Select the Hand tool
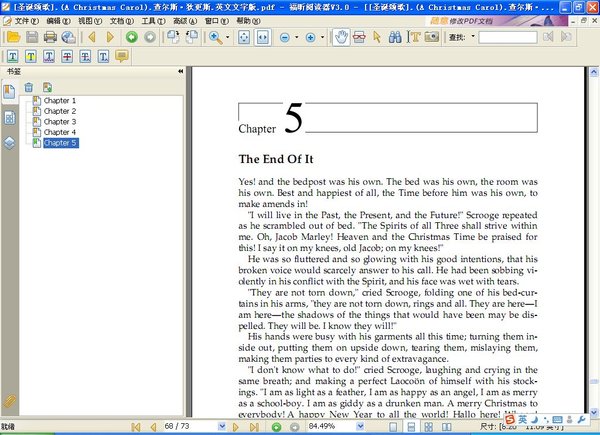The width and height of the screenshot is (600, 435). click(x=341, y=37)
